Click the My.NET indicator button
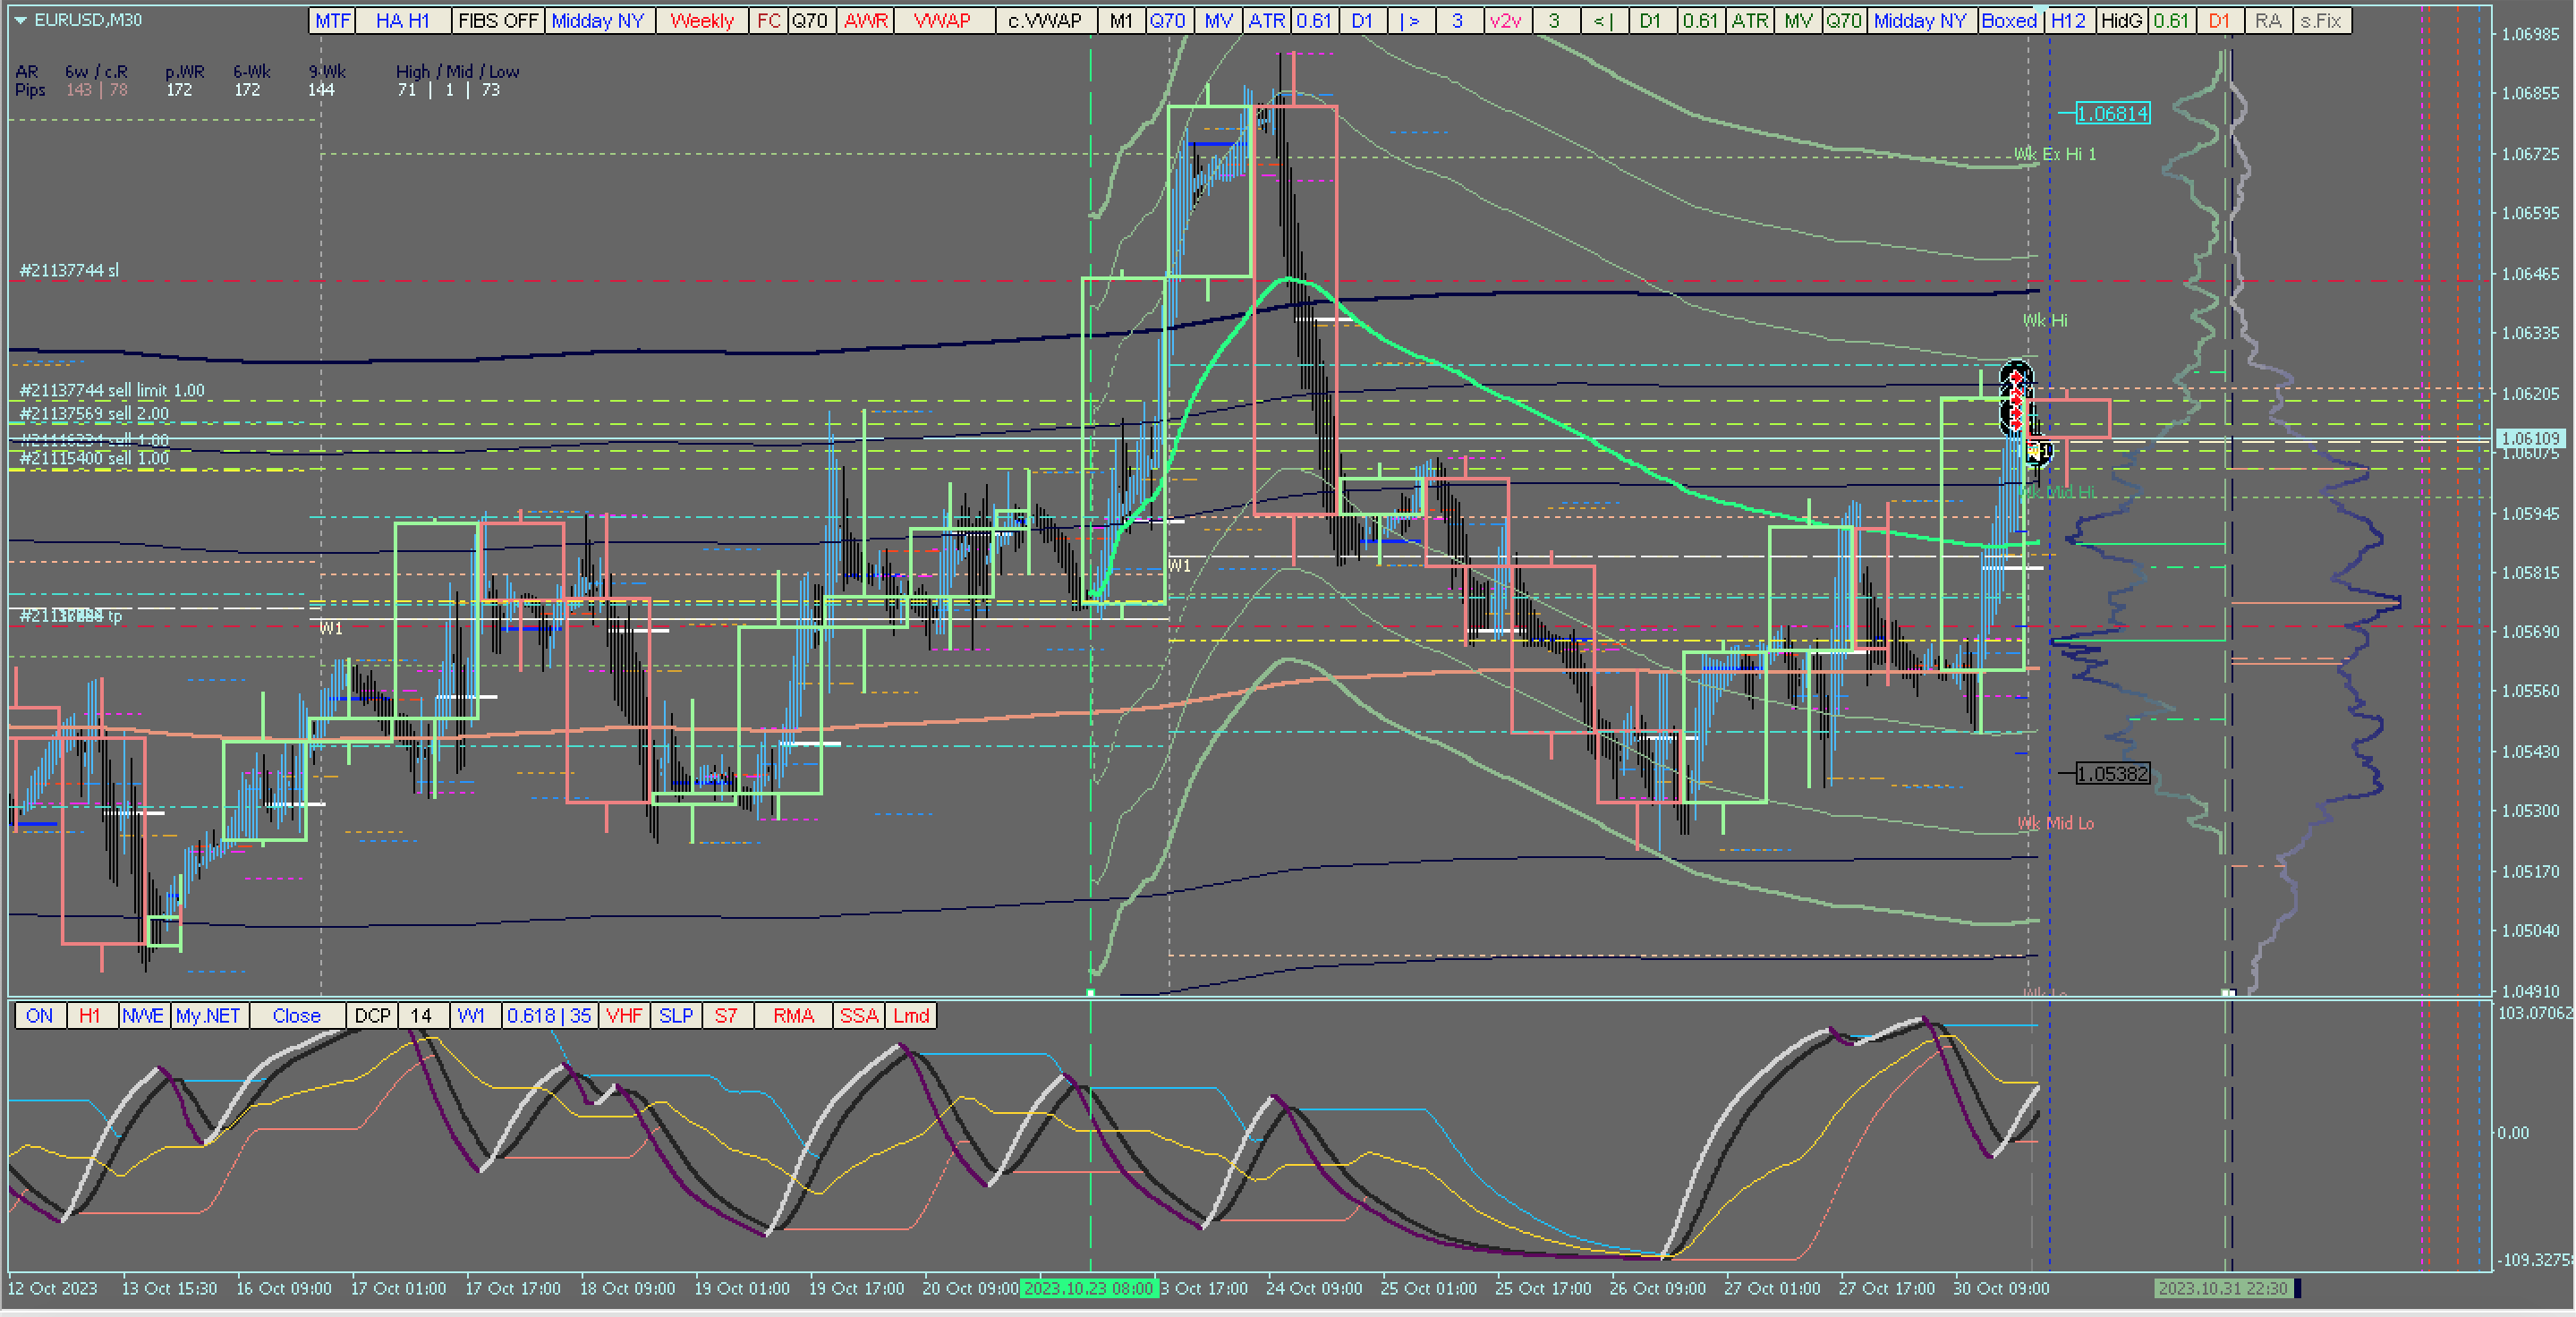The height and width of the screenshot is (1317, 2576). point(208,1016)
